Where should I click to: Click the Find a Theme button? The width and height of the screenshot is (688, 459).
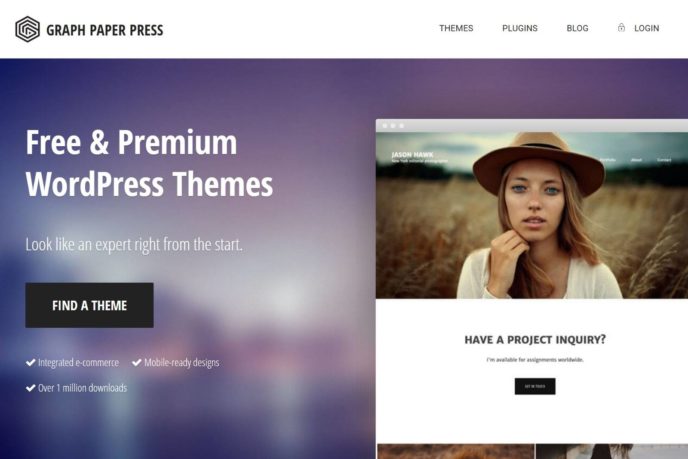[x=90, y=305]
